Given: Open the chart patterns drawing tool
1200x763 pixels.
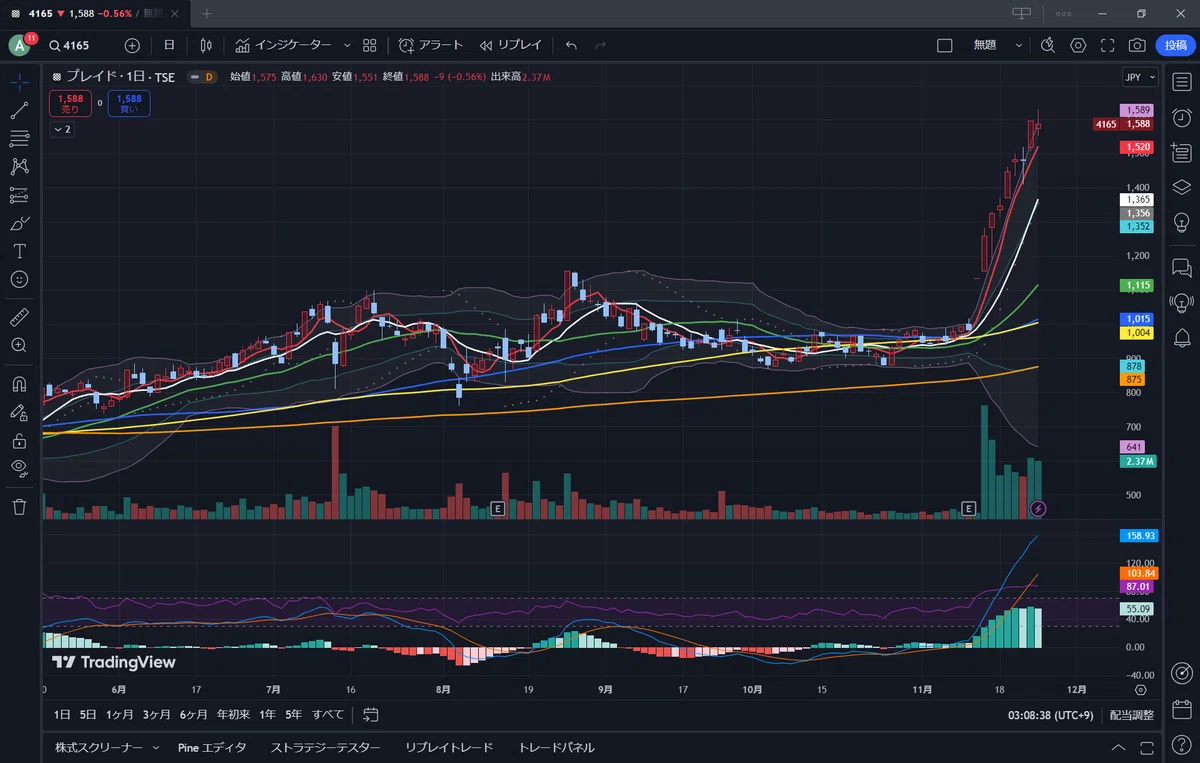Looking at the screenshot, I should (19, 166).
